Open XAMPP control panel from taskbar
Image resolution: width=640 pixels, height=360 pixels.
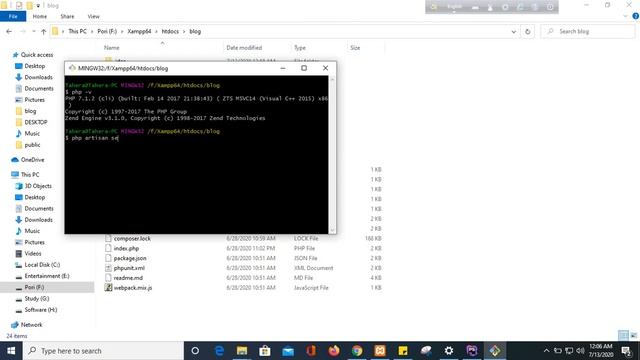tap(380, 351)
